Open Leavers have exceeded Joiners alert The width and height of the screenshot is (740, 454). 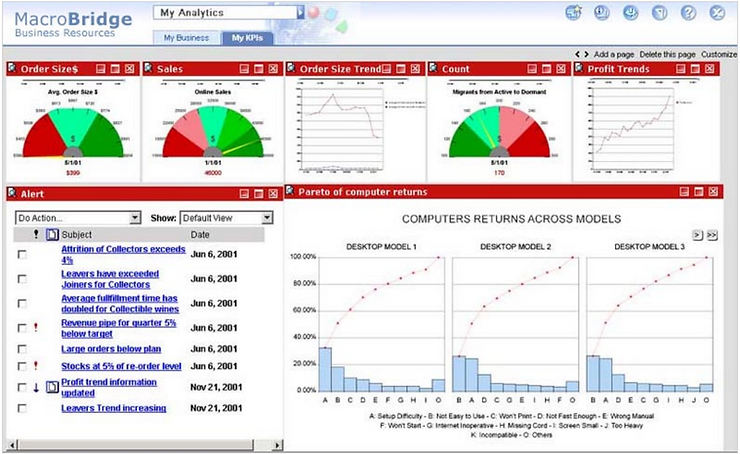(x=110, y=279)
